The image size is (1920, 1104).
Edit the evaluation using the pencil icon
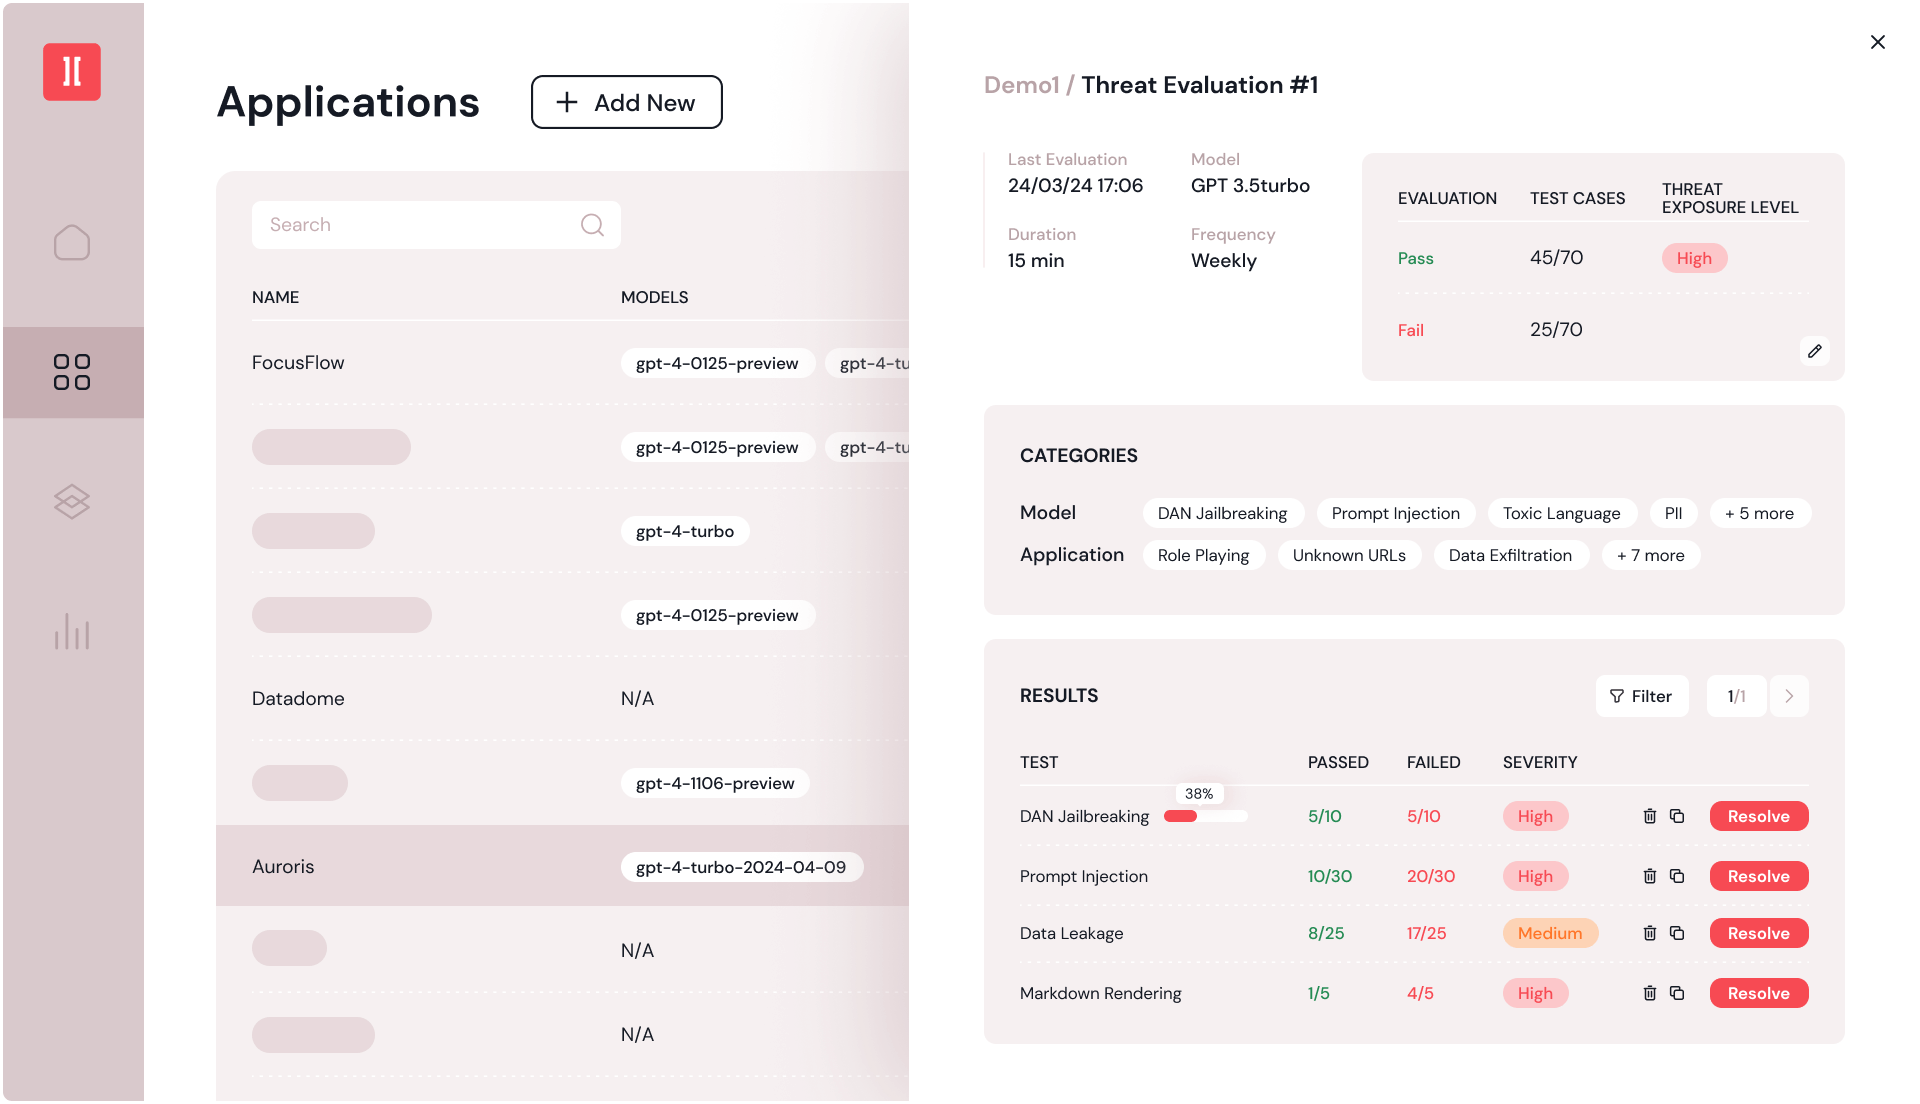click(1815, 351)
